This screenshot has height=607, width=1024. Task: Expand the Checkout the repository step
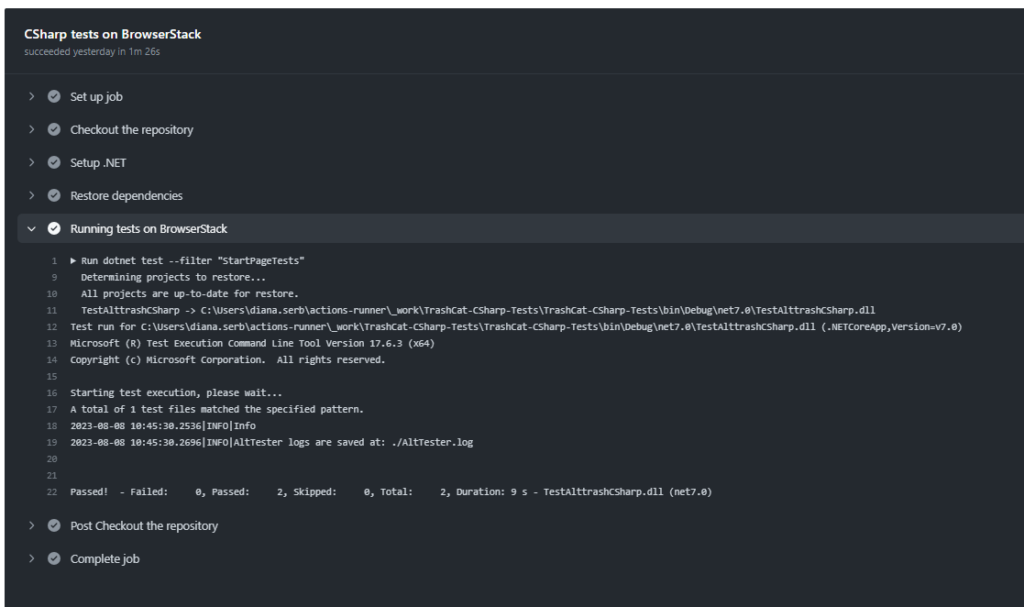tap(31, 129)
